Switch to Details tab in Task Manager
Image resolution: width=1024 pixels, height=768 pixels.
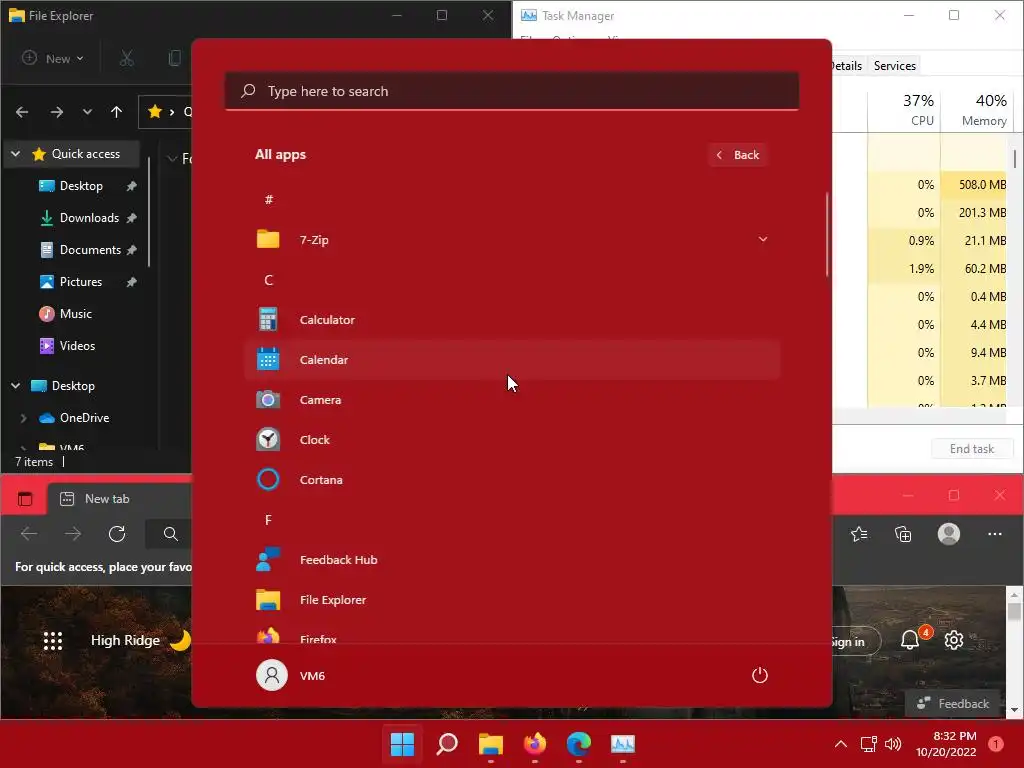click(x=848, y=66)
